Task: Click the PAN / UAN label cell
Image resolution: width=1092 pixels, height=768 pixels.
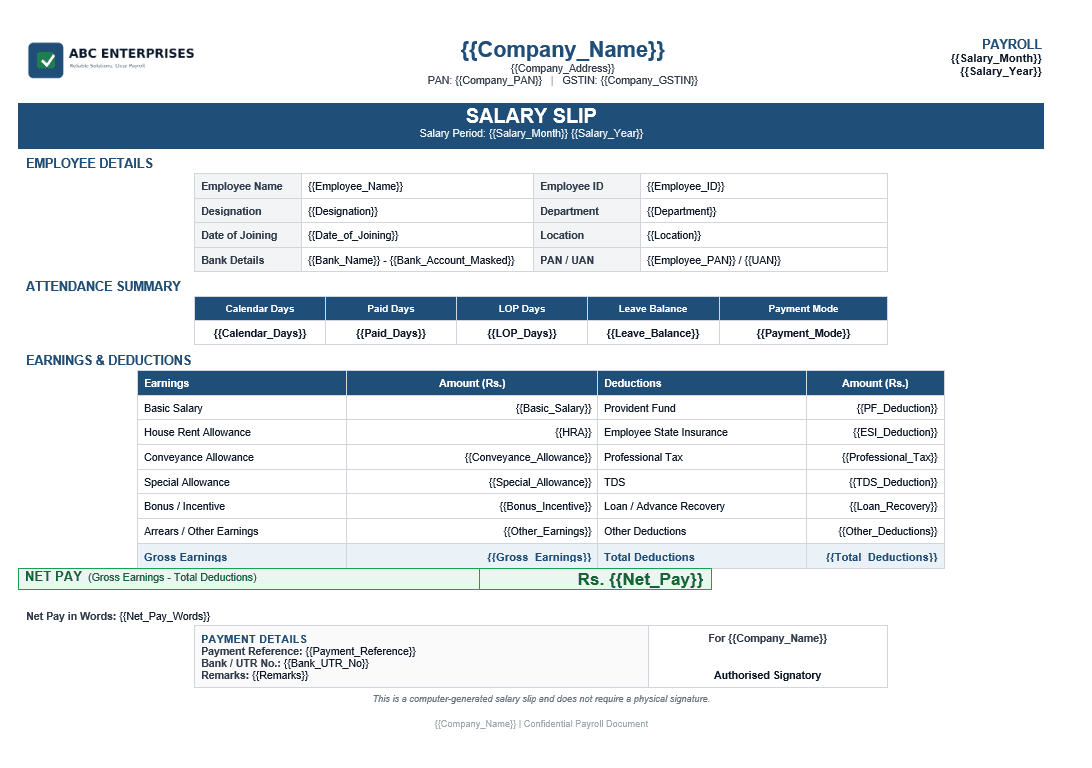Action: click(x=587, y=260)
